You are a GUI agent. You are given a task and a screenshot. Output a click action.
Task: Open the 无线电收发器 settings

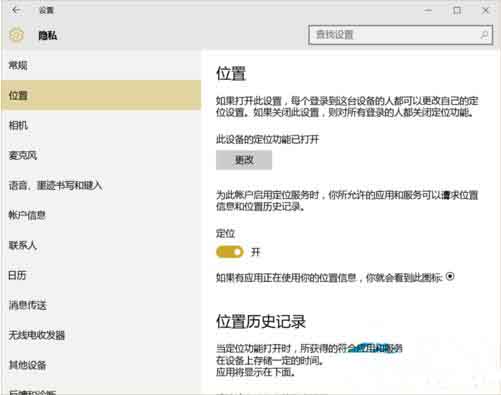coord(101,335)
